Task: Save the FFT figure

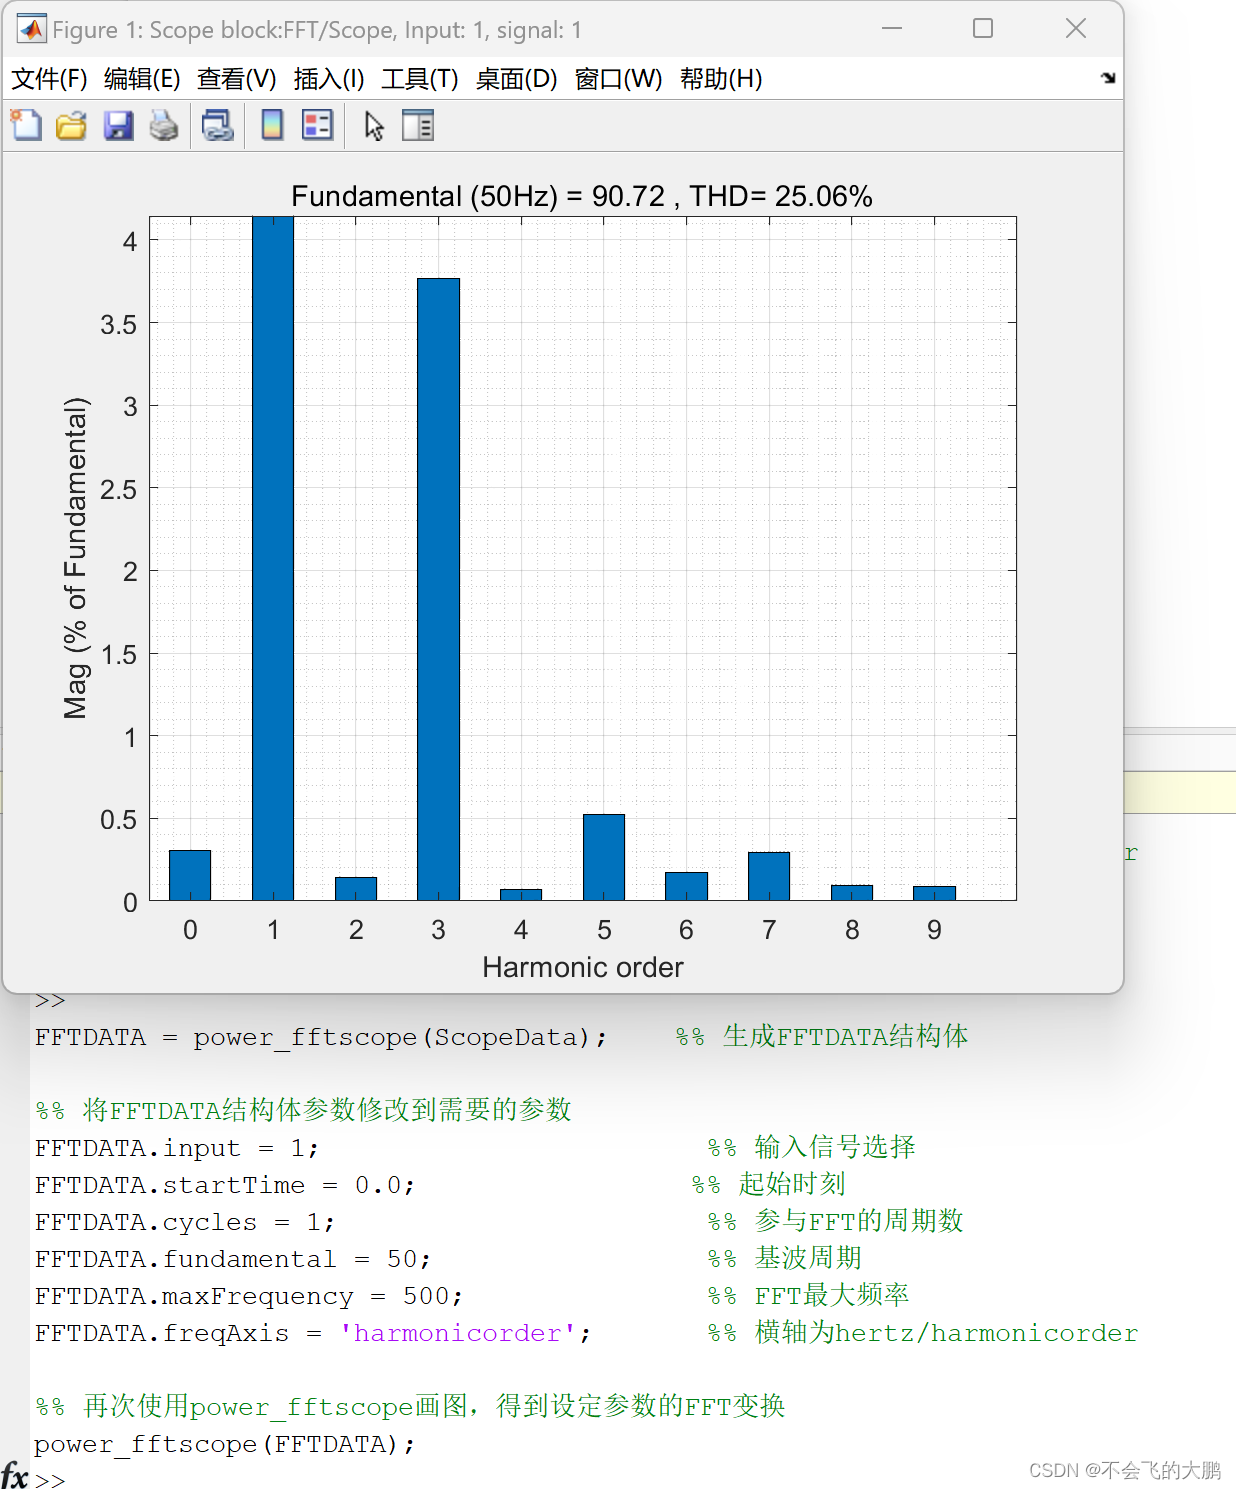Action: pyautogui.click(x=118, y=125)
